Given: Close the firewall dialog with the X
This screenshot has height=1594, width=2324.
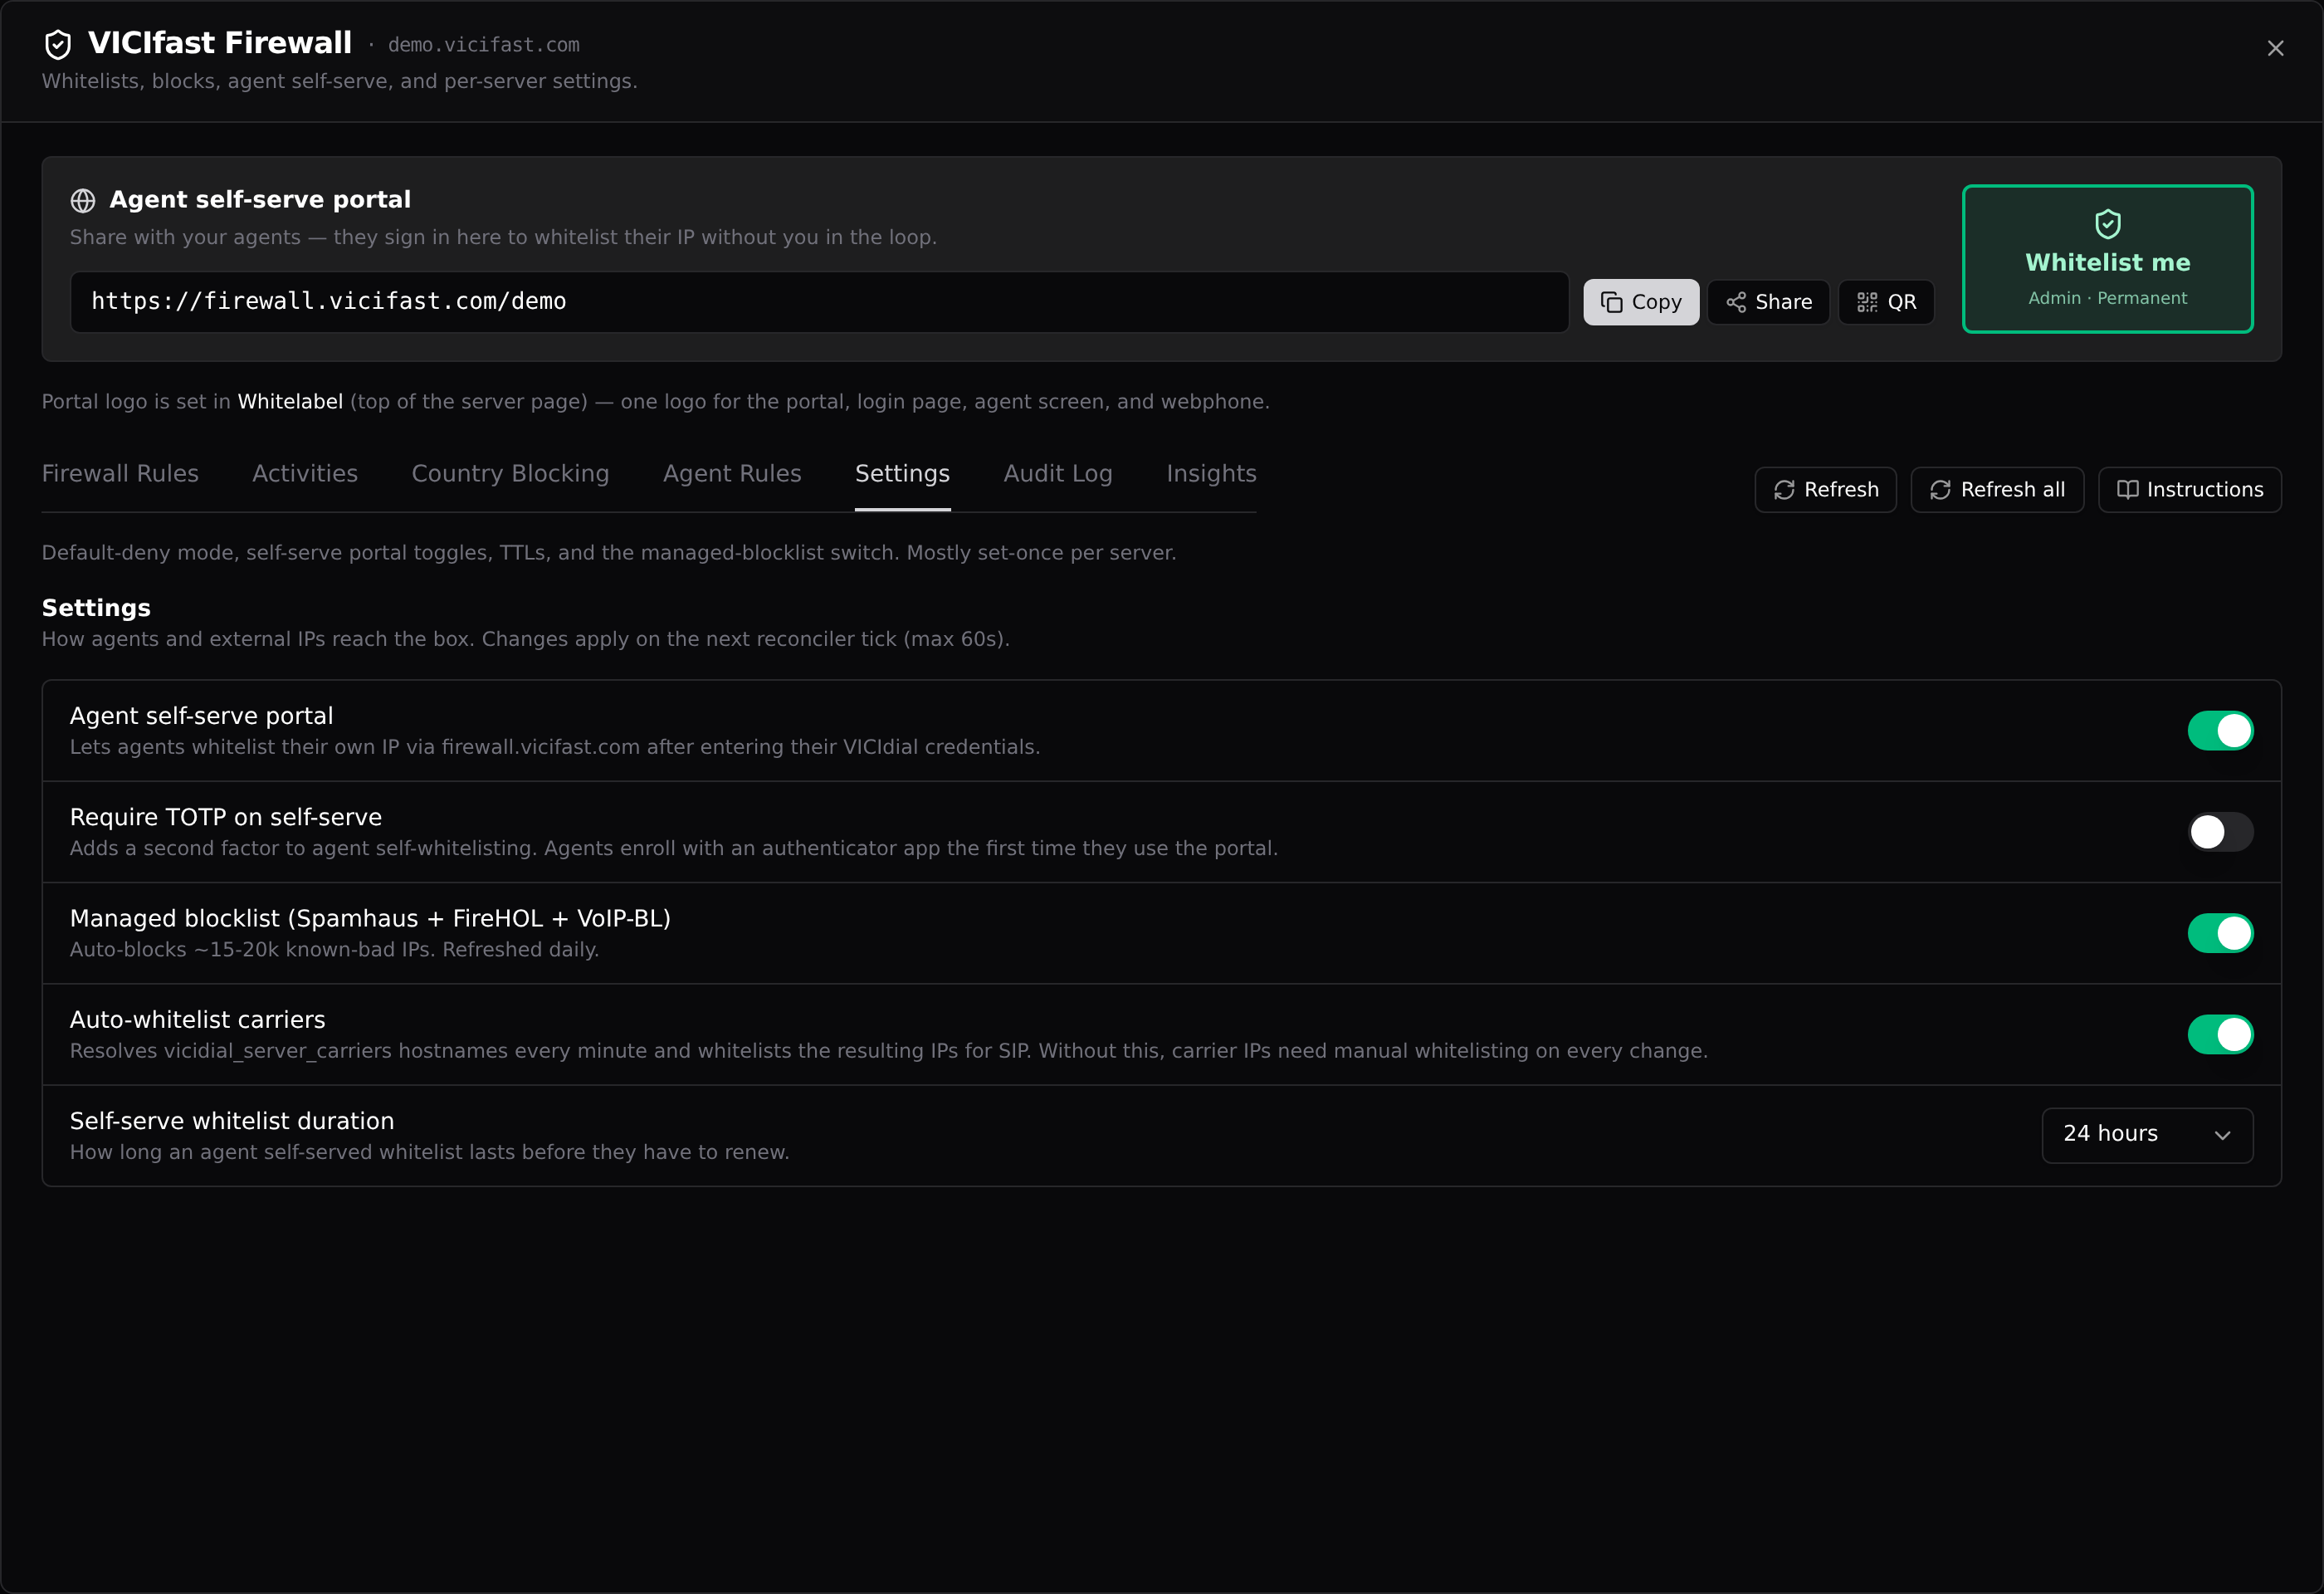Looking at the screenshot, I should (2275, 48).
